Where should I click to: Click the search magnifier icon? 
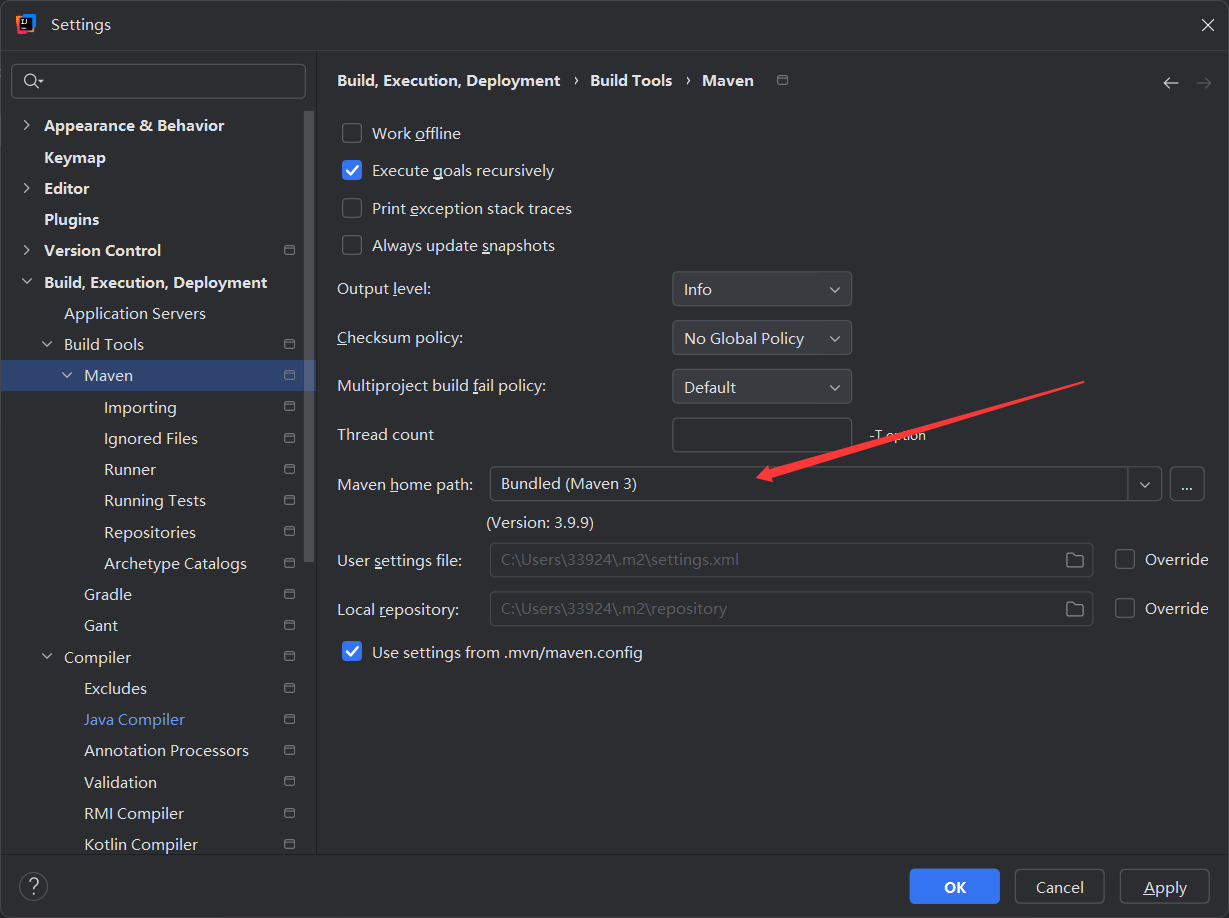click(x=32, y=81)
